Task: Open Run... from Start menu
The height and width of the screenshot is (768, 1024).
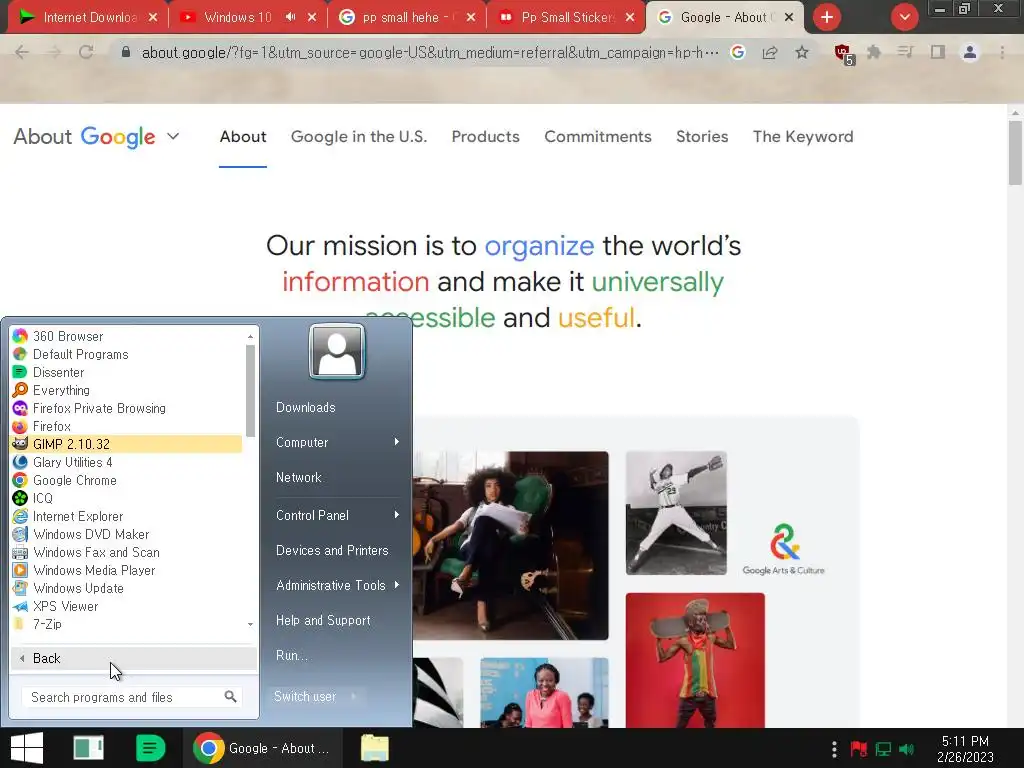Action: coord(291,655)
